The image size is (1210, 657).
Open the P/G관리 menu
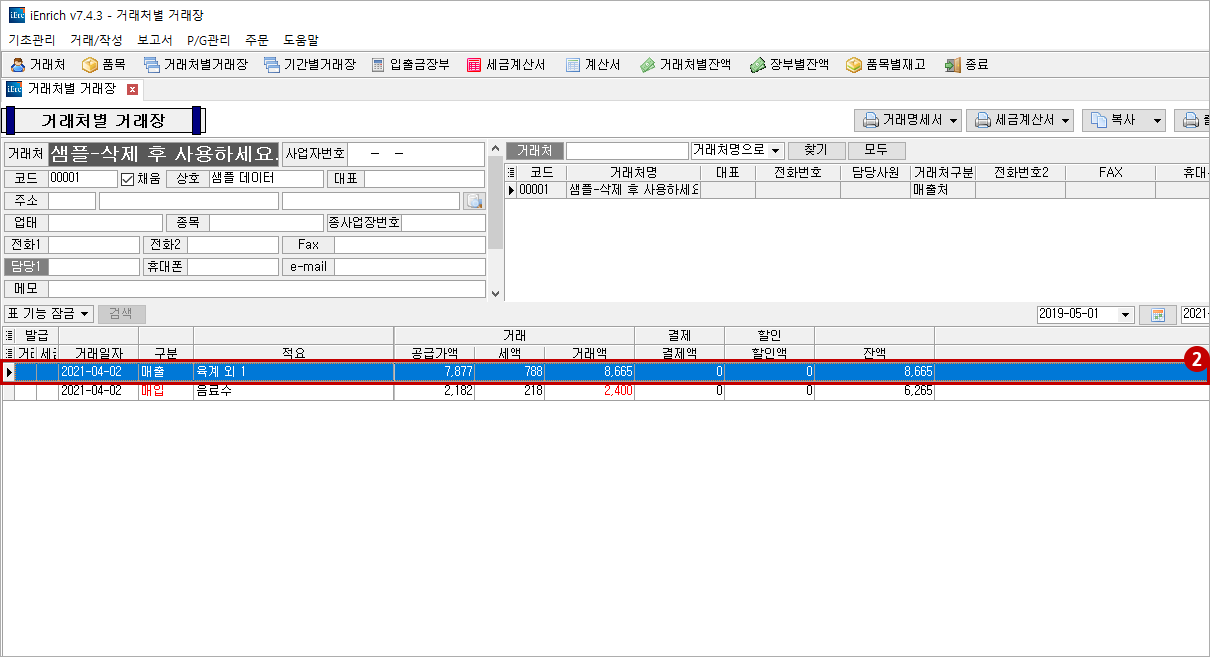pos(208,40)
